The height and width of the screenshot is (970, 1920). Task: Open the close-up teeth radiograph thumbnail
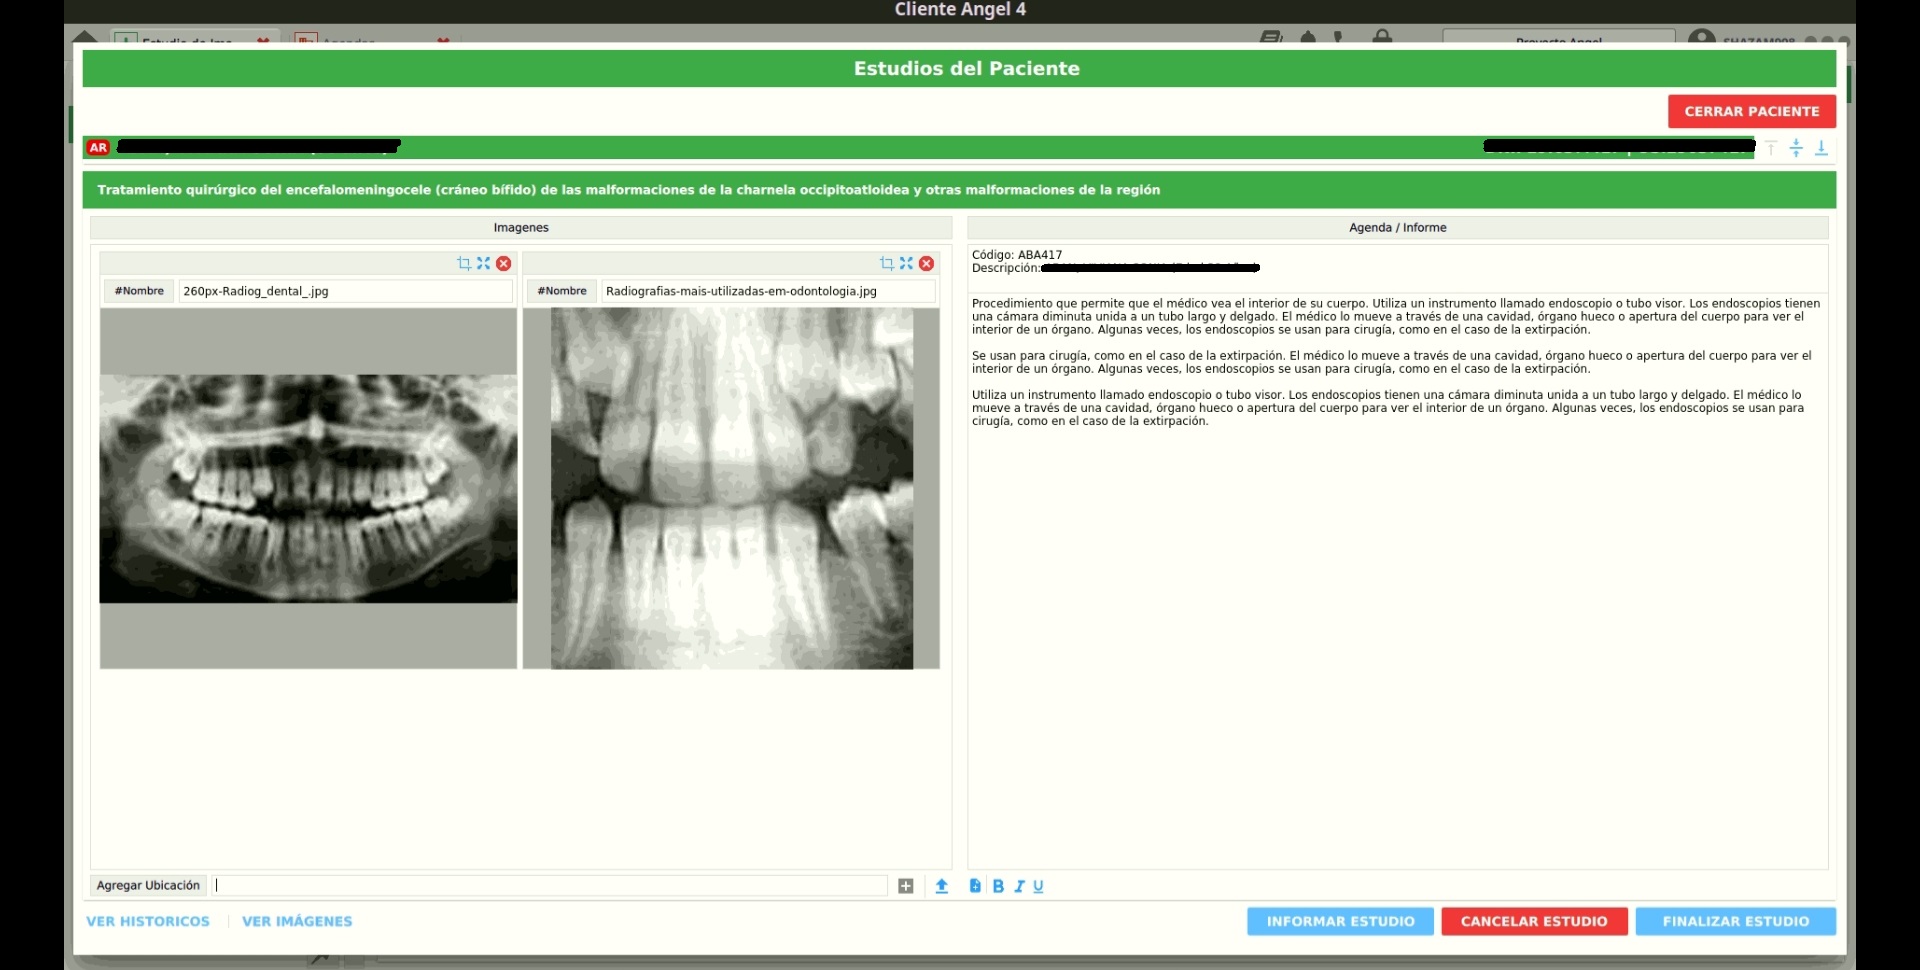731,488
